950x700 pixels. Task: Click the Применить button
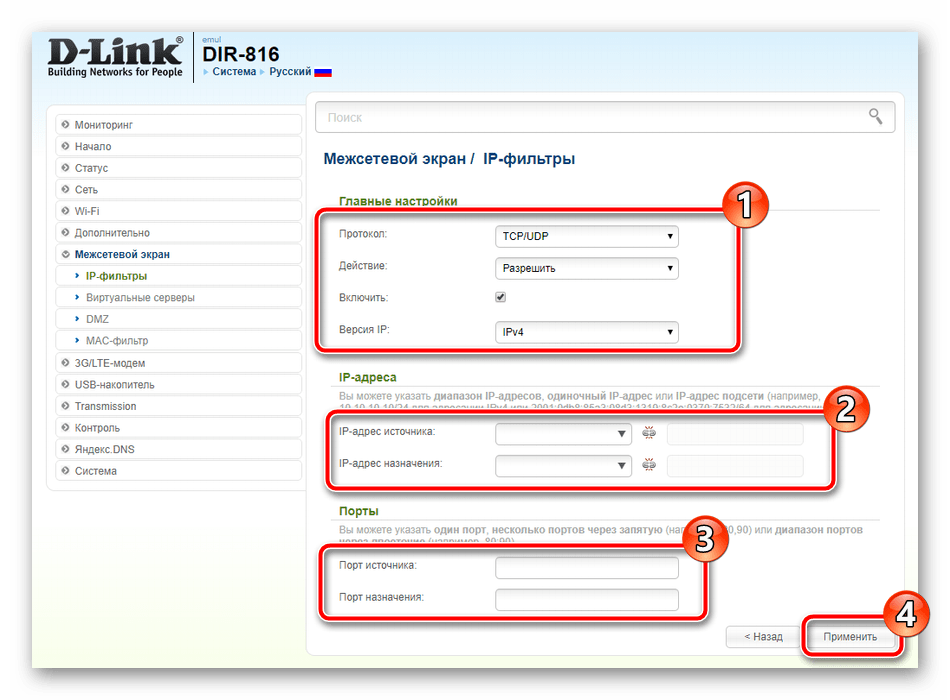pos(850,636)
